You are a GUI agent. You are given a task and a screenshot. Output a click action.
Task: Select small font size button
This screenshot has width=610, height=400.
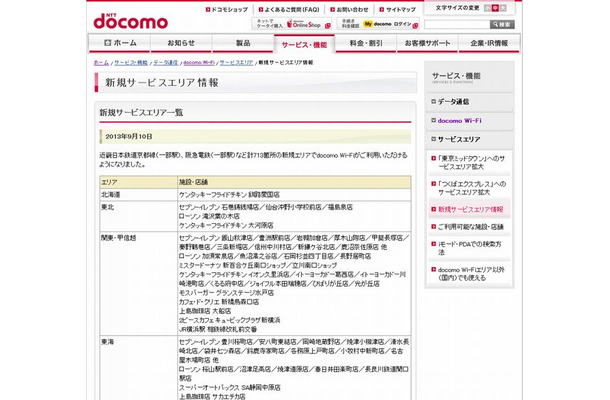tap(487, 8)
